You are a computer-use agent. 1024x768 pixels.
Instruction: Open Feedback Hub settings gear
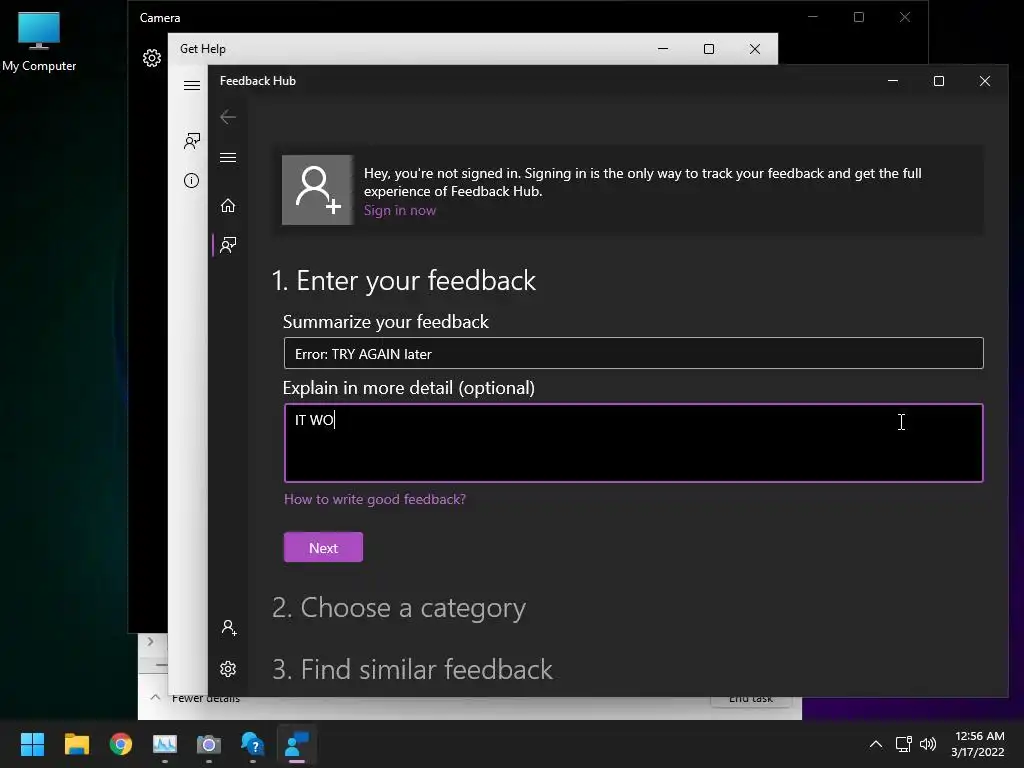coord(228,669)
